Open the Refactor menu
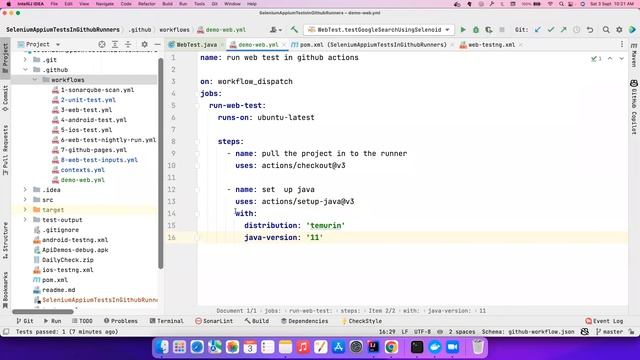This screenshot has height=360, width=640. pos(147,4)
